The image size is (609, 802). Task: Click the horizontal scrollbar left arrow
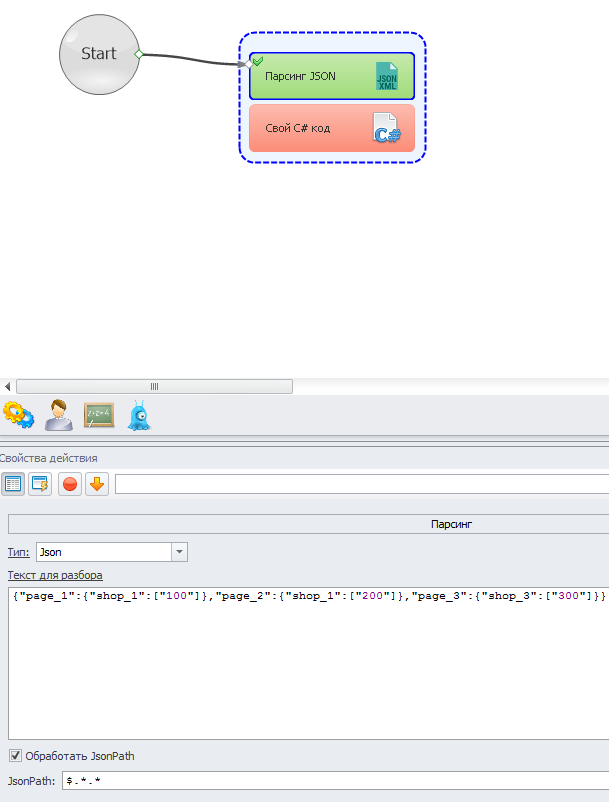(x=8, y=386)
